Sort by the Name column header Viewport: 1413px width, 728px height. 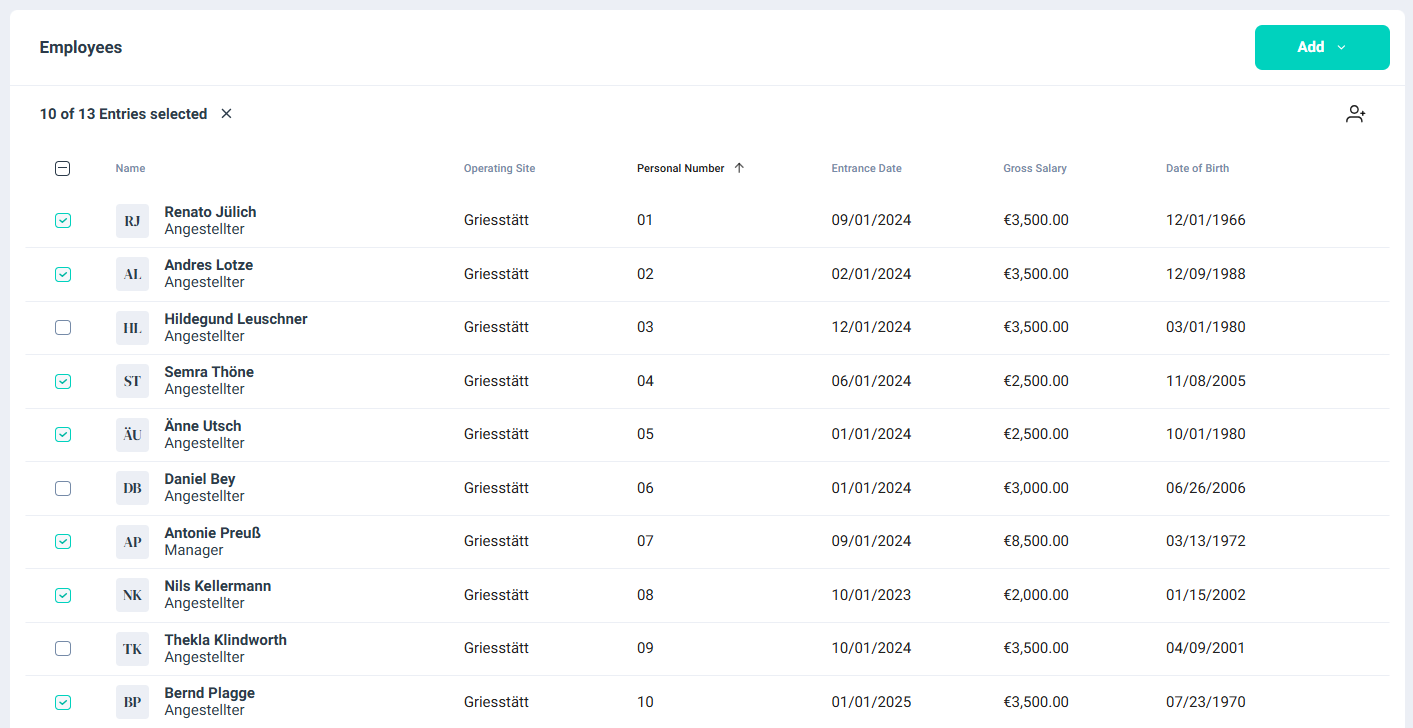click(130, 168)
